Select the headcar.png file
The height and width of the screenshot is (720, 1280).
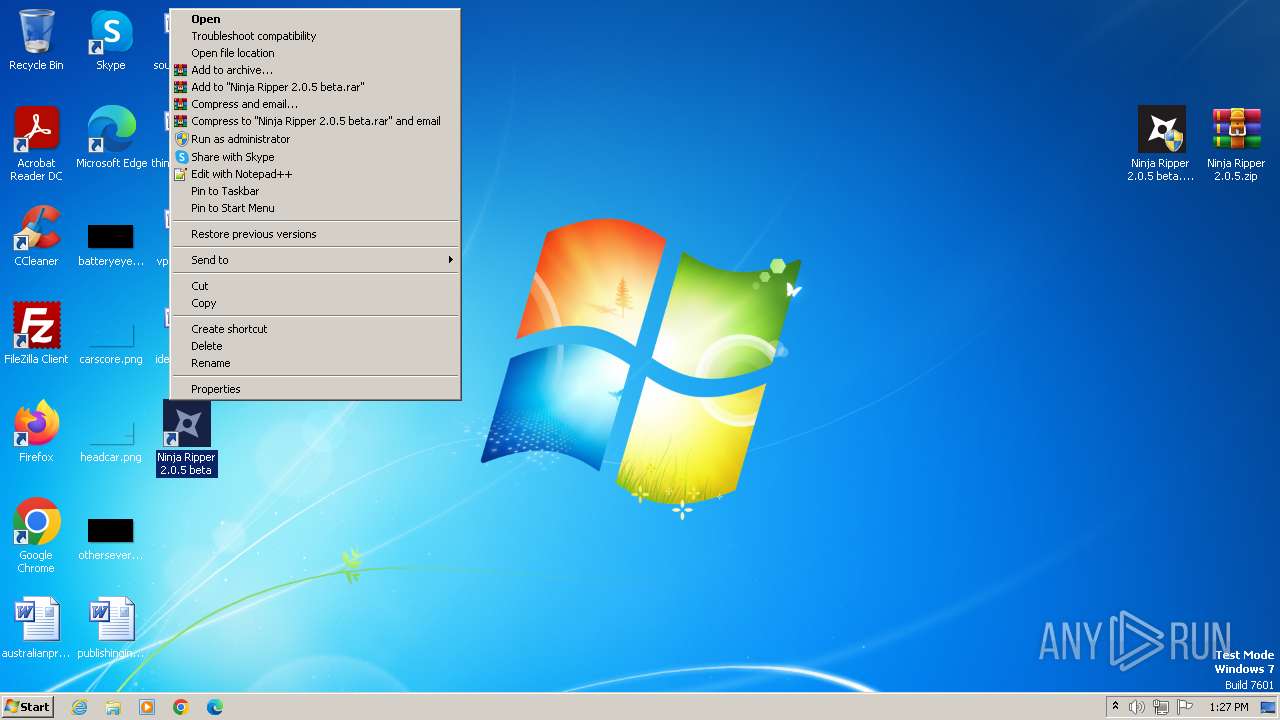pos(111,438)
